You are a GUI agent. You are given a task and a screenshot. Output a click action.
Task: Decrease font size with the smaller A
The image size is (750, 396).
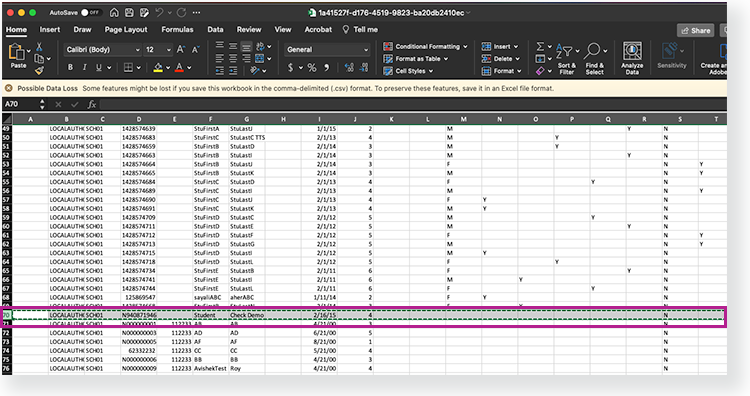[195, 49]
